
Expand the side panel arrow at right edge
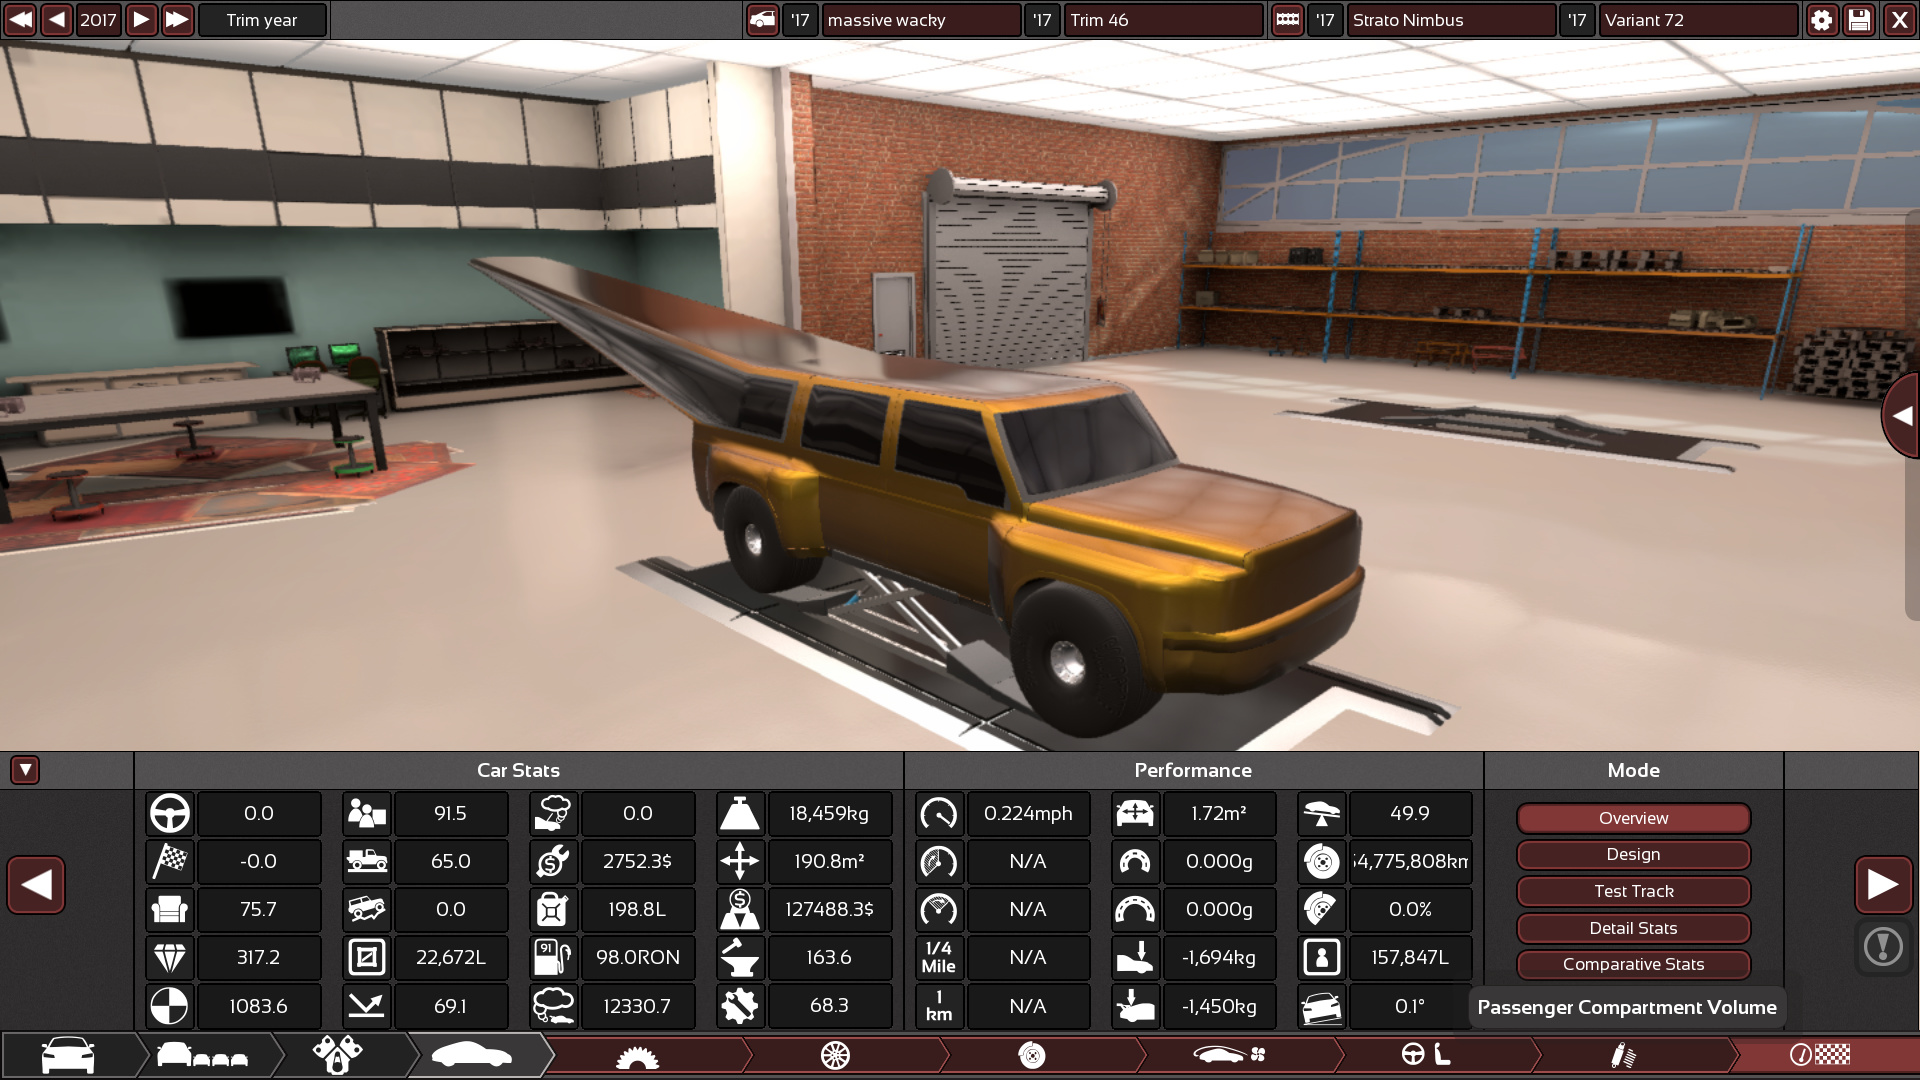click(x=1902, y=416)
